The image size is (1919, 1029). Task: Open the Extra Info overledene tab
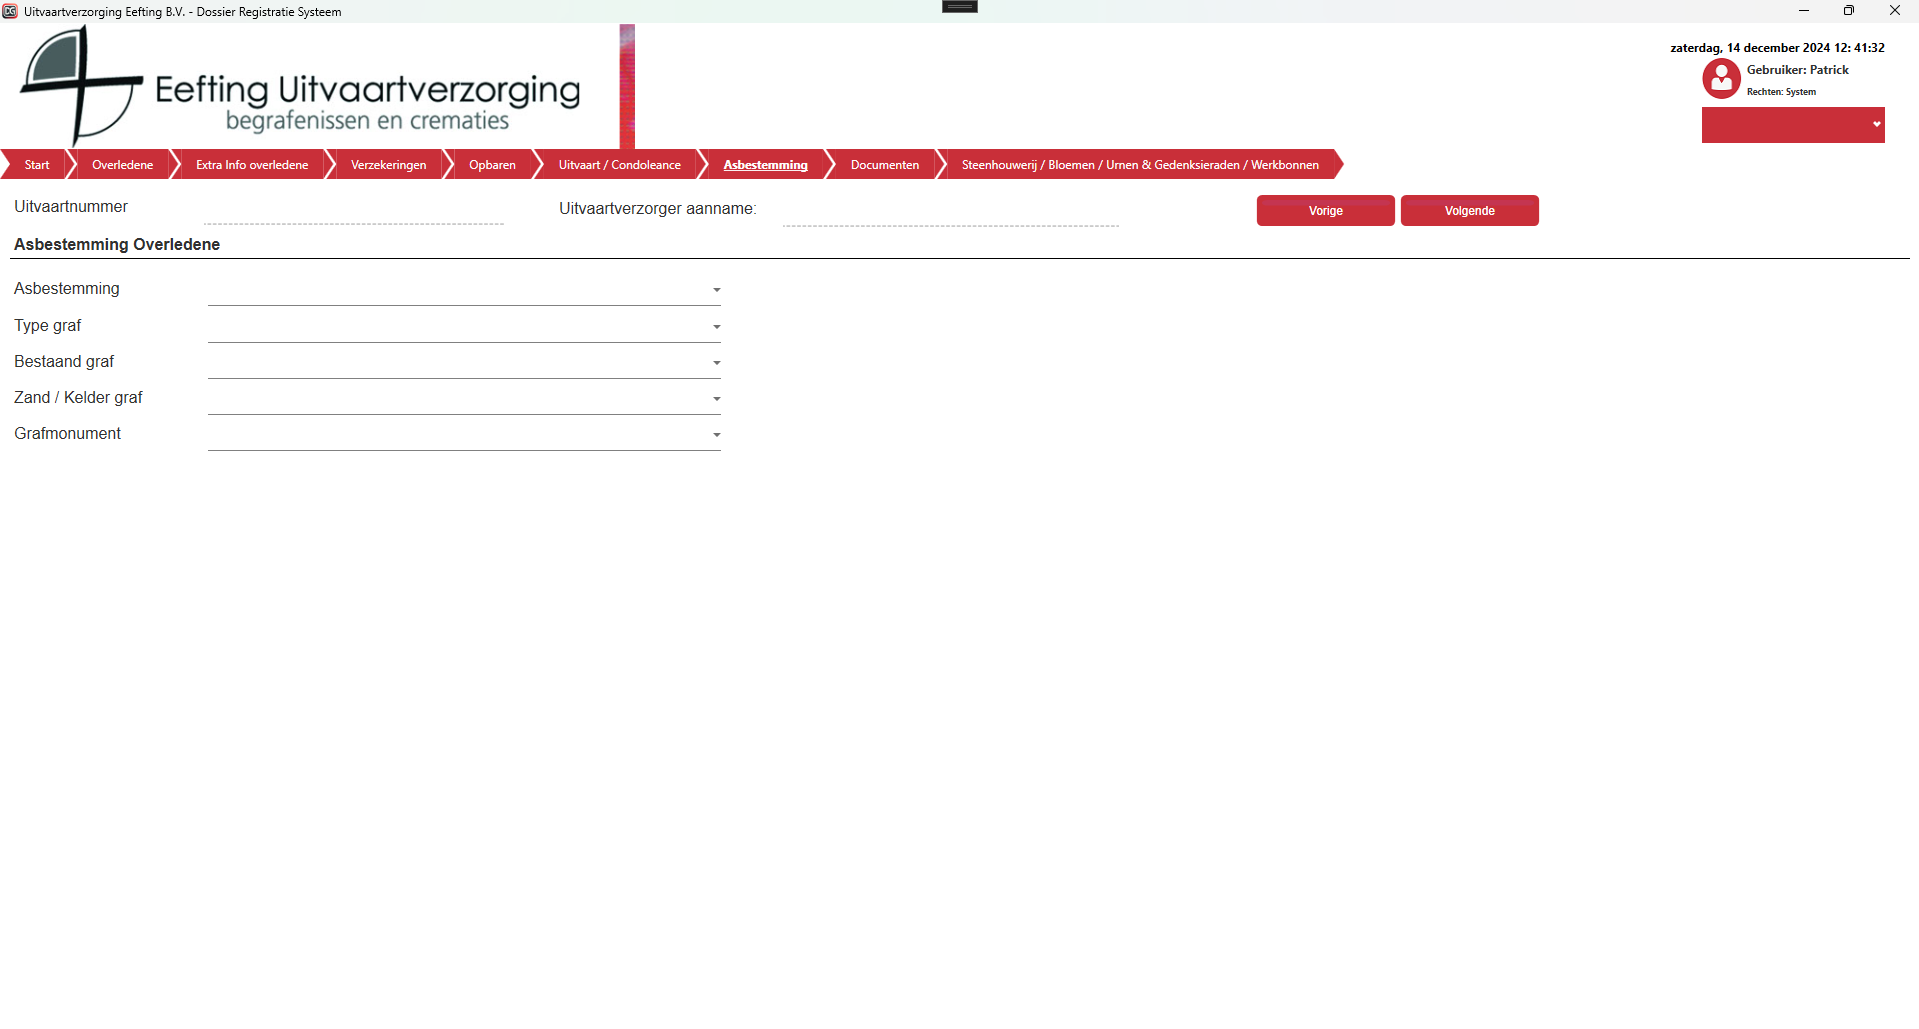(x=252, y=165)
